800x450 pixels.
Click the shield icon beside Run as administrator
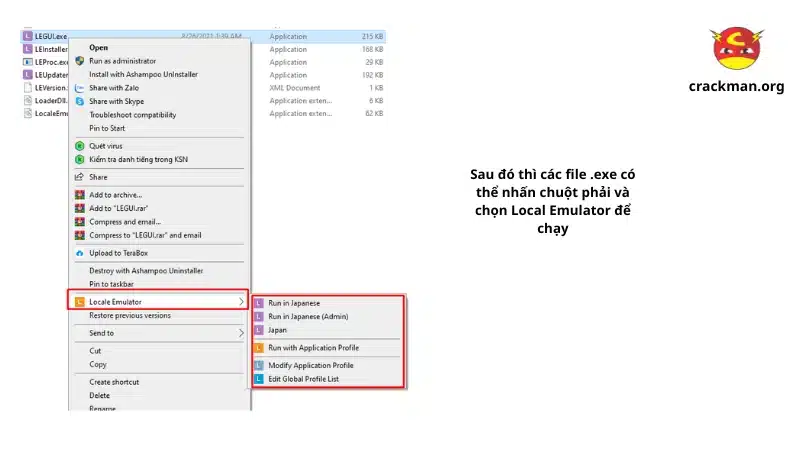pyautogui.click(x=80, y=61)
